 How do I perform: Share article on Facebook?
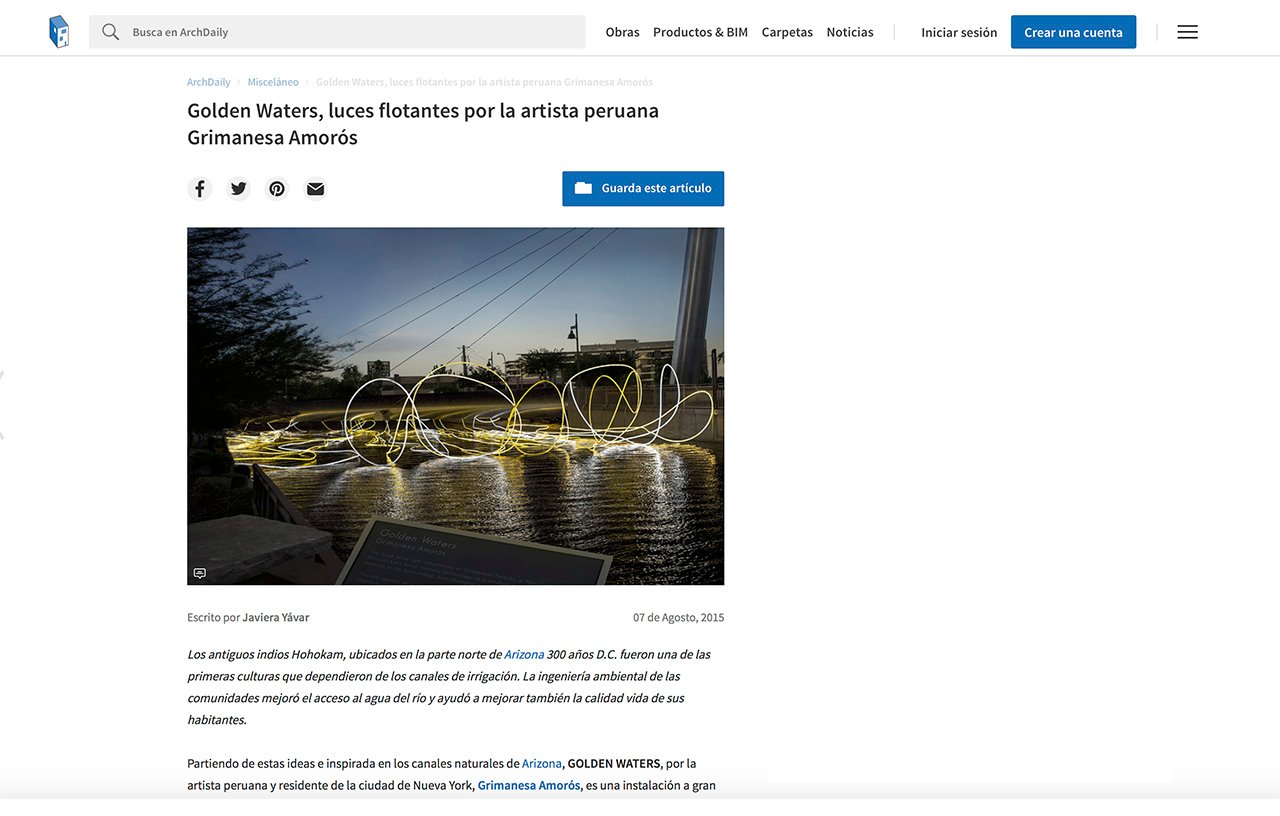(x=200, y=189)
